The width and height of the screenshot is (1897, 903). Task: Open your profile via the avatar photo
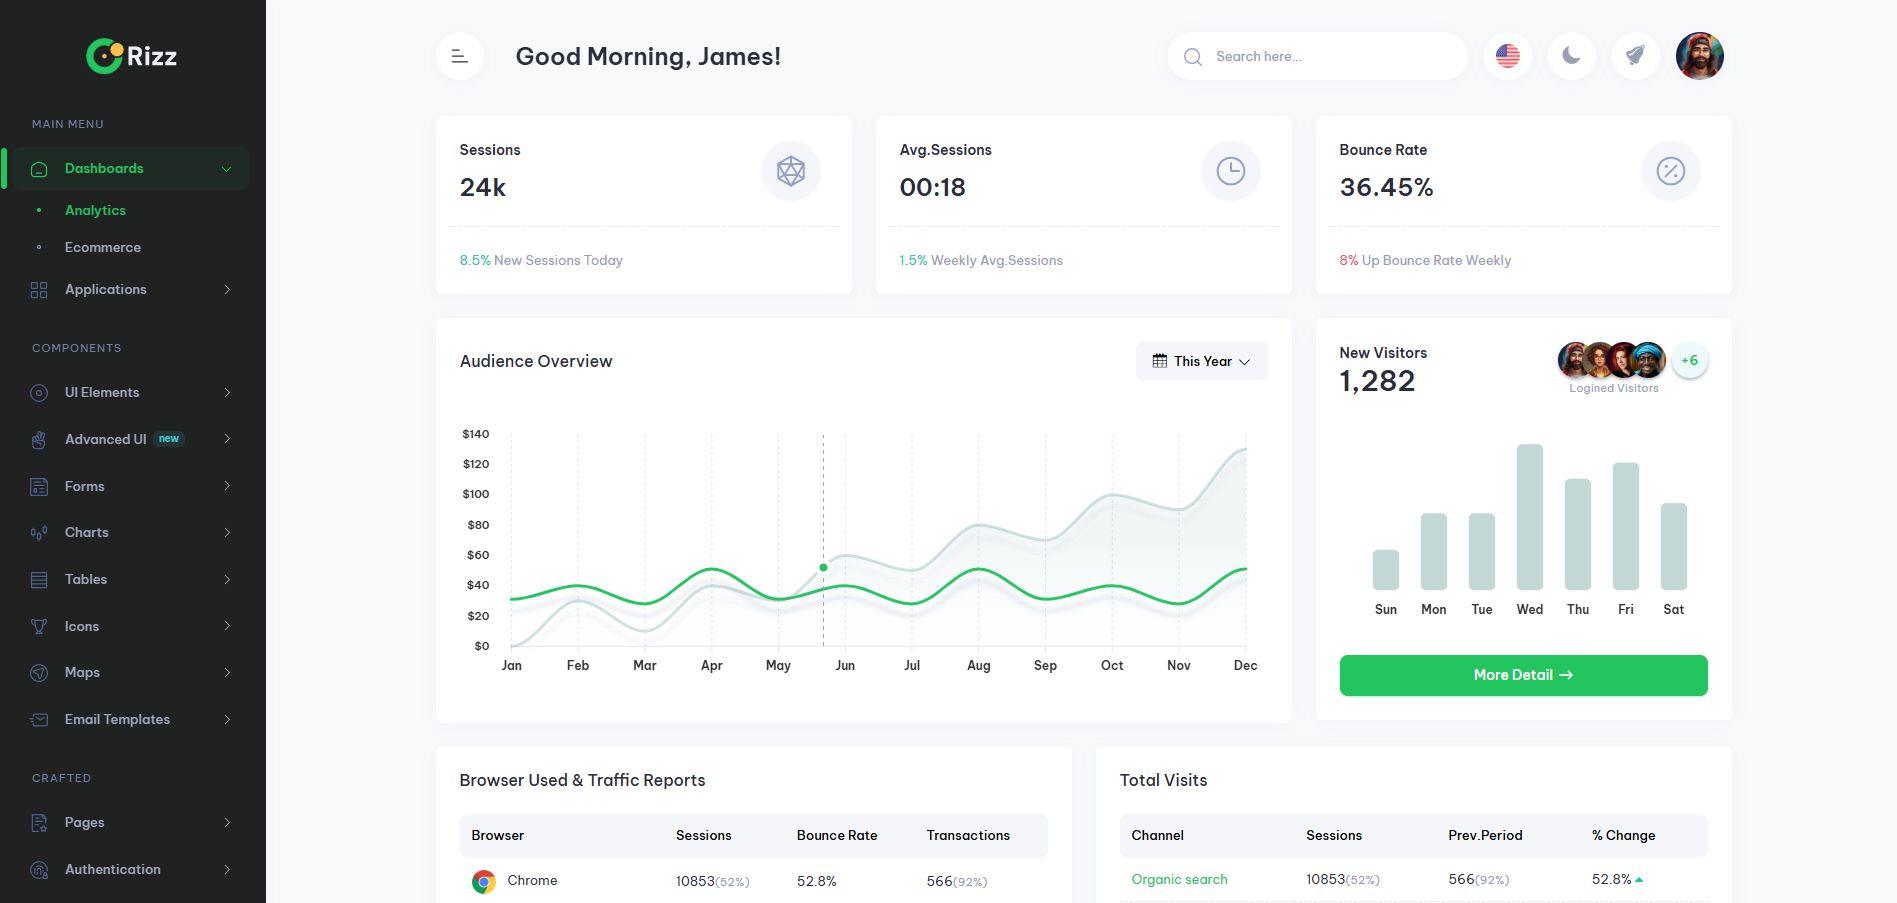coord(1698,56)
